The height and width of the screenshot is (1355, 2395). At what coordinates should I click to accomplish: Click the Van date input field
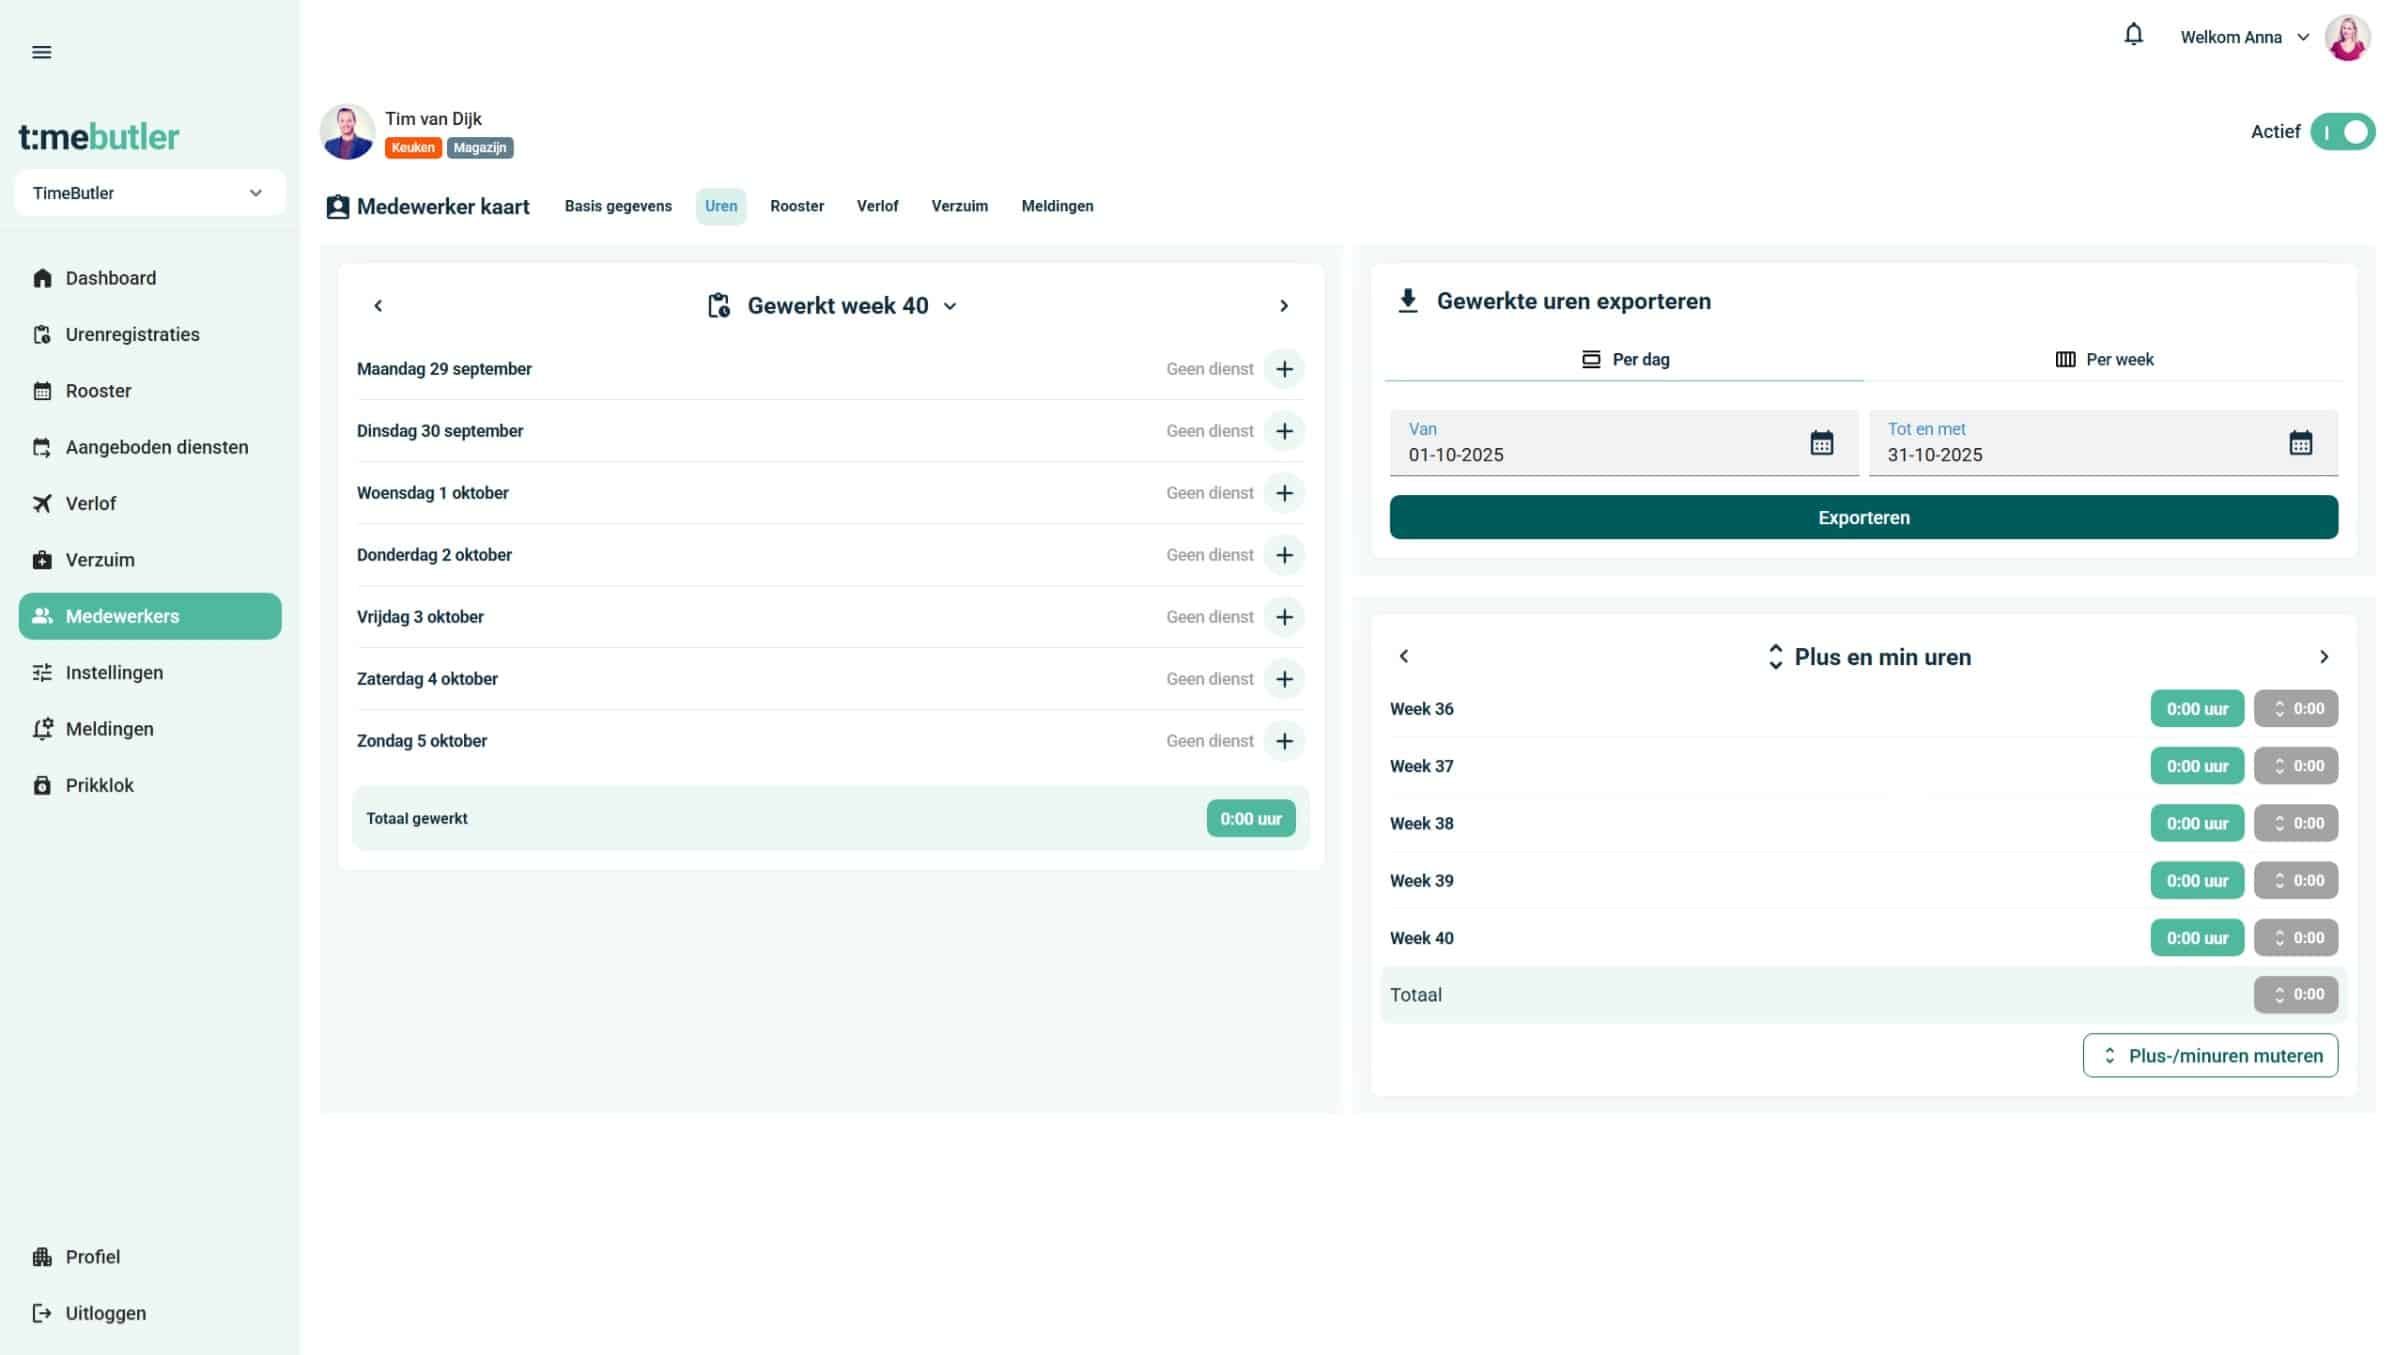(1590, 454)
